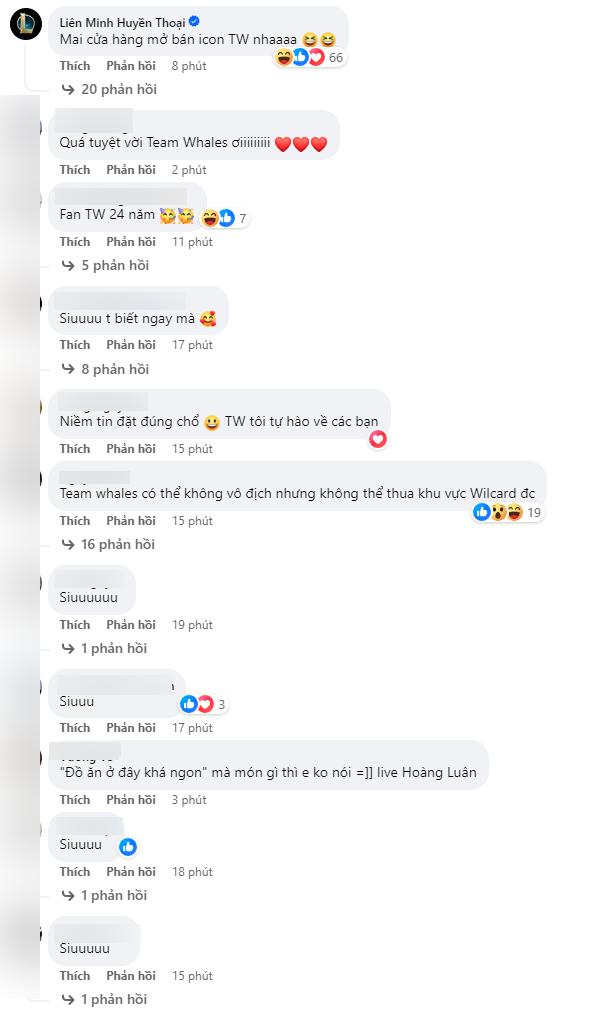Screen dimensions: 605x1011
Task: Like the Quá tuyệt vời Team Whales comment
Action: pos(74,170)
